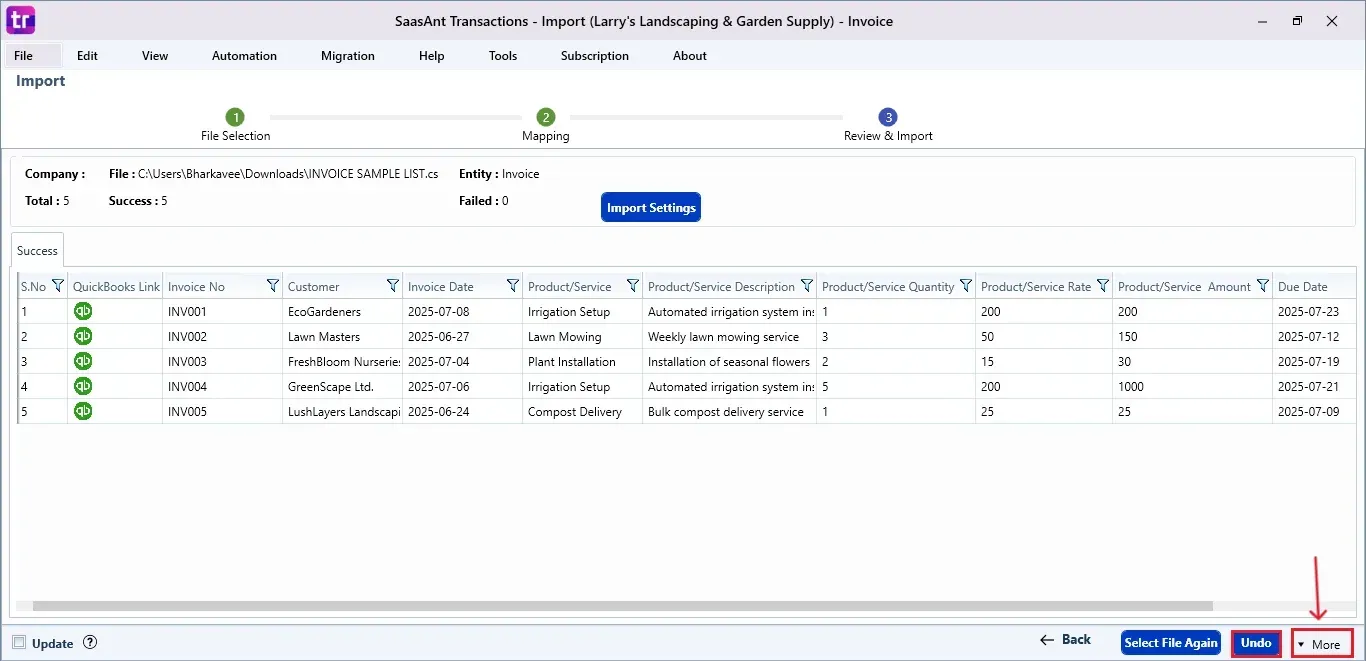Select the amount cell showing 1000
Image resolution: width=1366 pixels, height=661 pixels.
[x=1192, y=386]
